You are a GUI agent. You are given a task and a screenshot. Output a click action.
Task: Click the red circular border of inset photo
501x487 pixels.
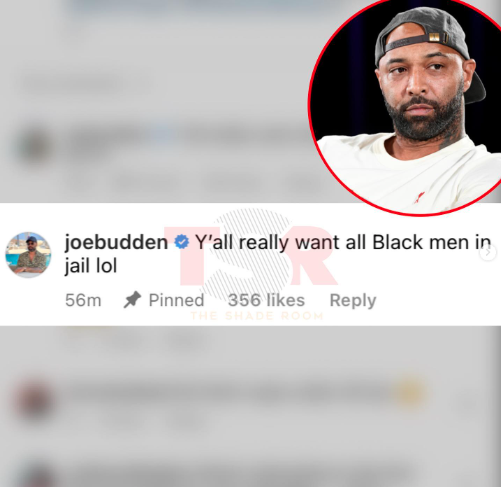click(x=310, y=107)
